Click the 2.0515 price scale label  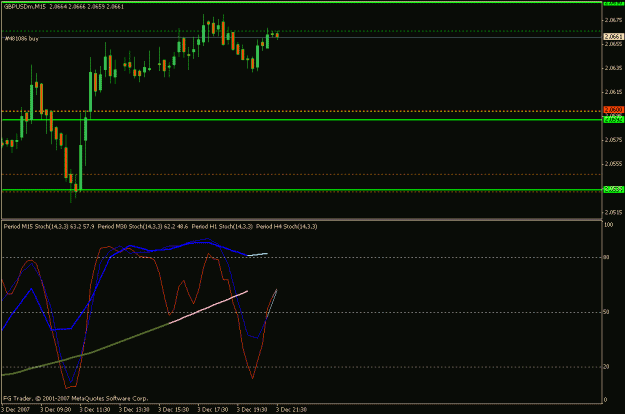tap(613, 212)
